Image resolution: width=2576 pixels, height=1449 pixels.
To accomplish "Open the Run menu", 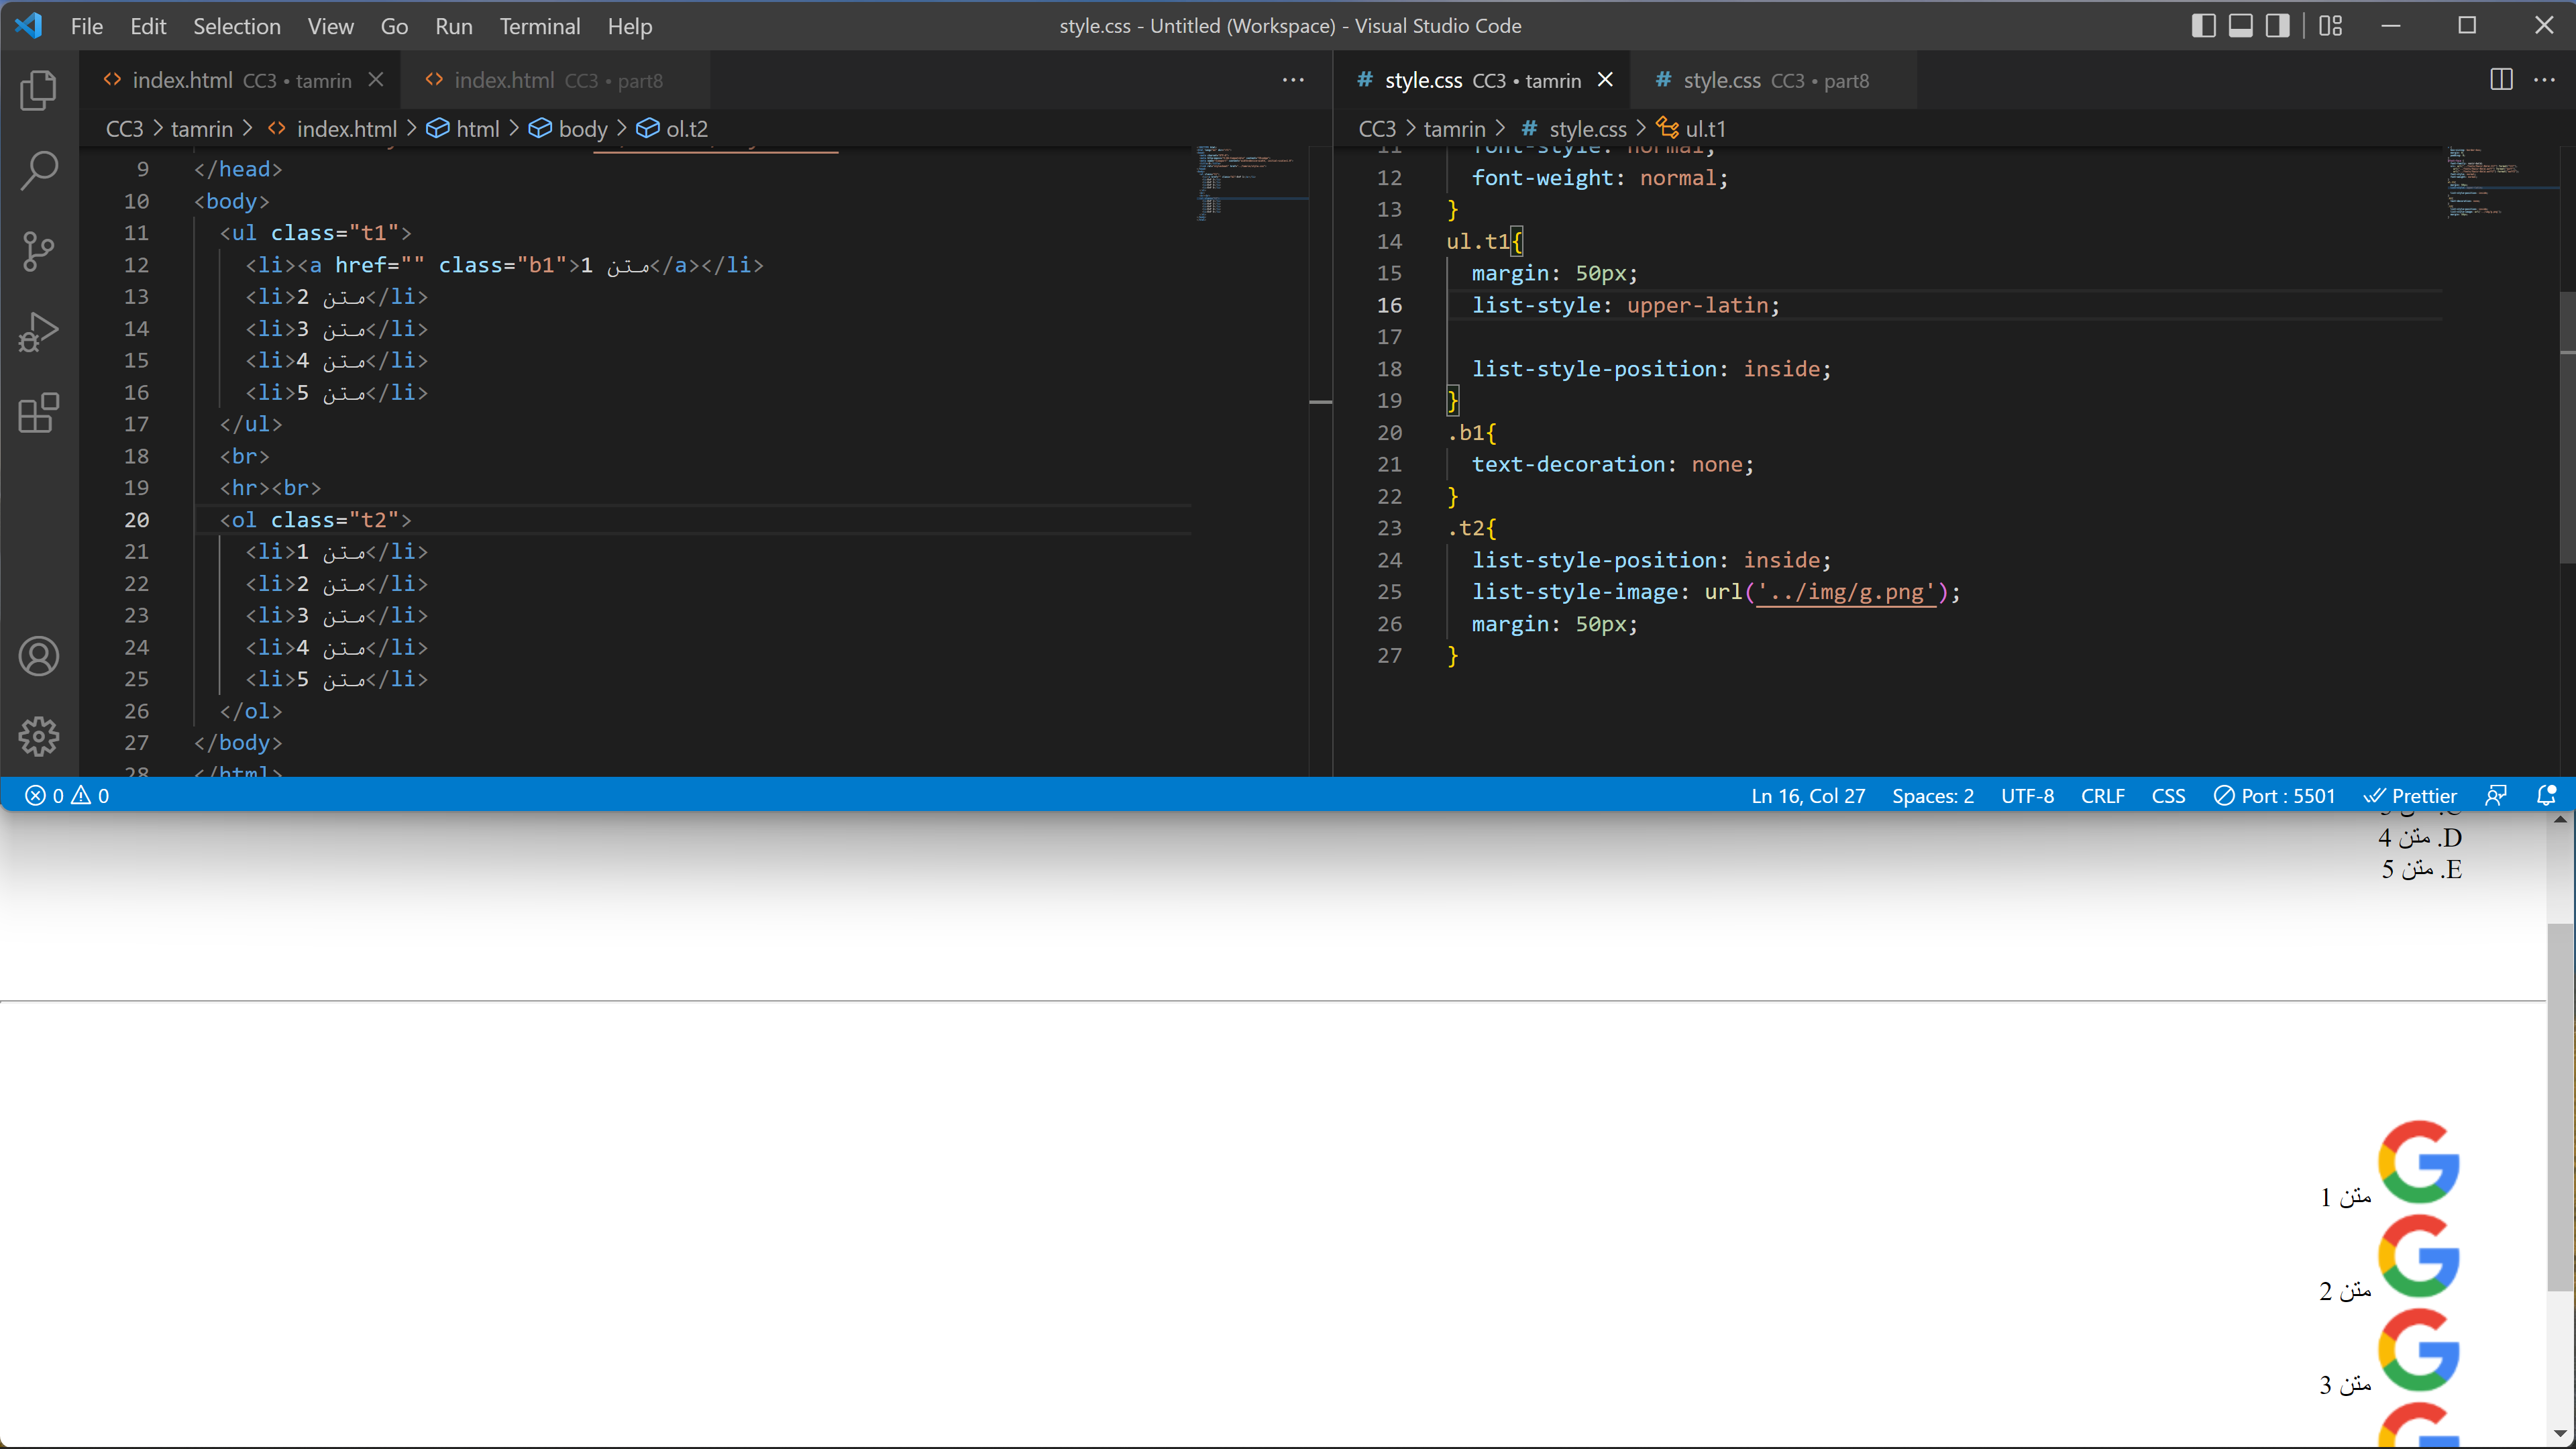I will click(x=454, y=26).
